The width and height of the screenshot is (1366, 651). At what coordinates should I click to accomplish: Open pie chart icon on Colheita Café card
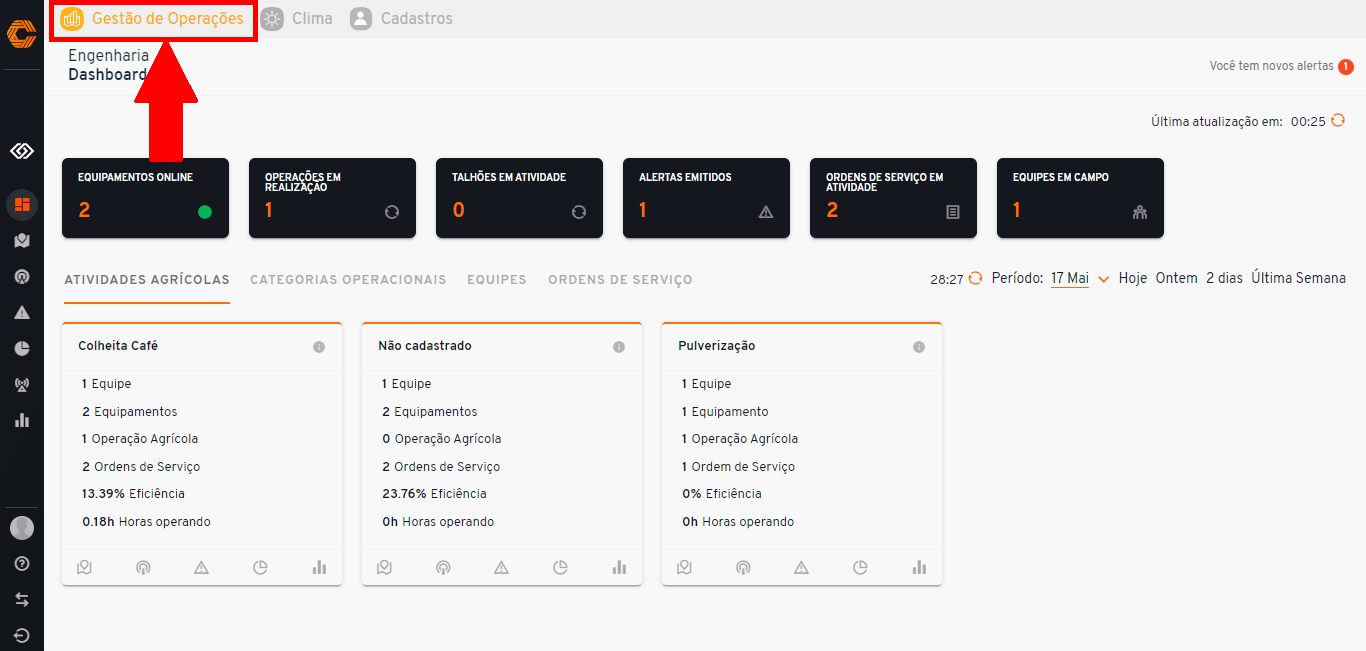[260, 567]
